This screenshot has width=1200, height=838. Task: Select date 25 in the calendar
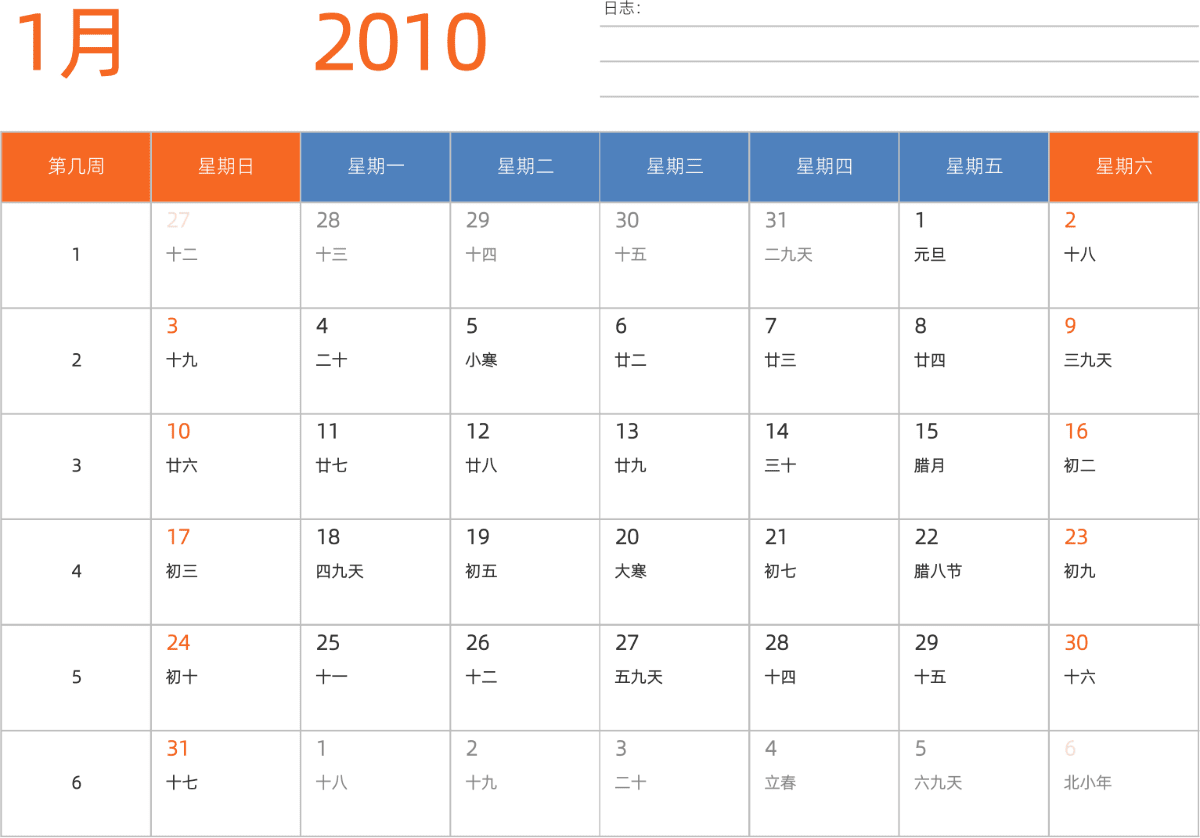(x=328, y=643)
